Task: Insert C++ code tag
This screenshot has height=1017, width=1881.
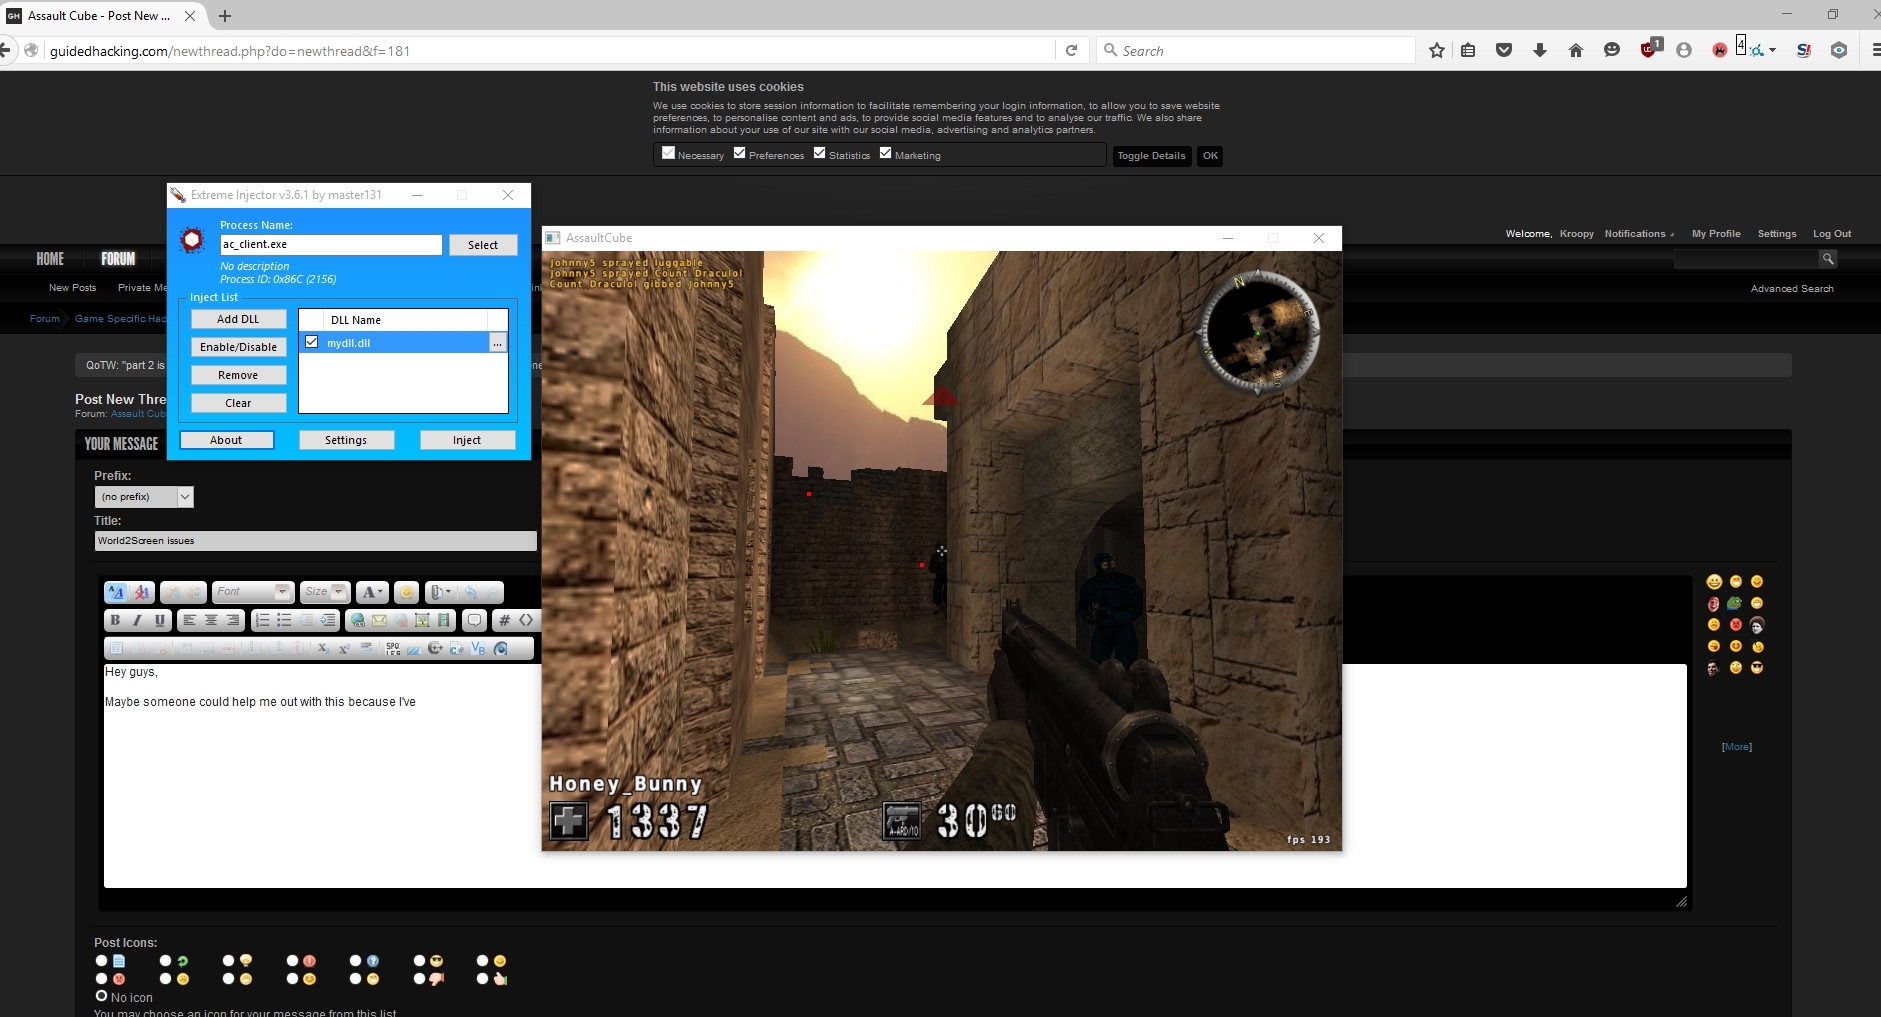Action: [435, 648]
